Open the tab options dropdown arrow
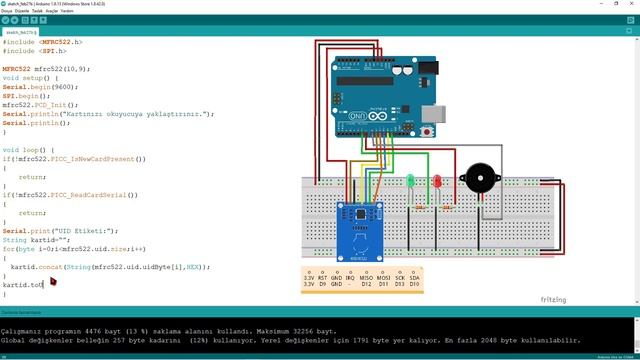This screenshot has height=360, width=640. pos(629,31)
